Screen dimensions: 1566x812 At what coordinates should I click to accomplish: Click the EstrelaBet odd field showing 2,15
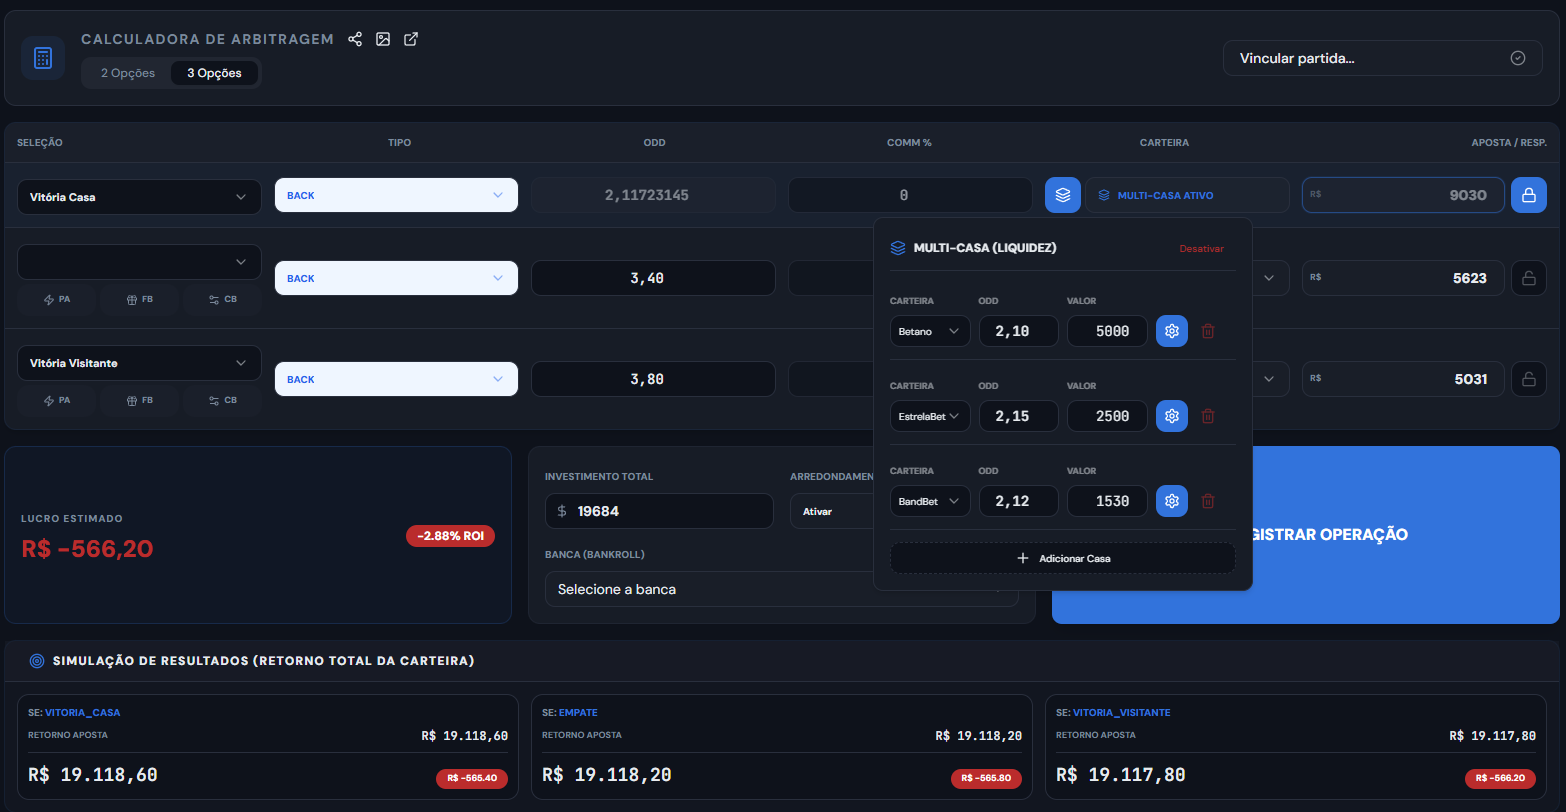click(x=1019, y=416)
